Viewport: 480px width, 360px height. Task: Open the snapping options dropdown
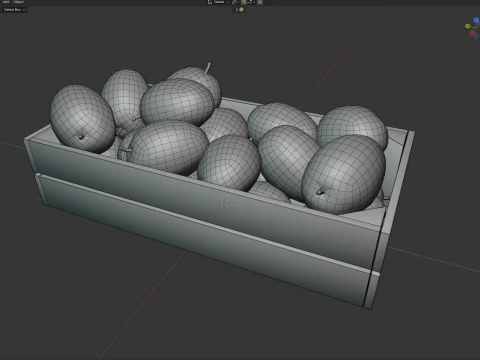(251, 2)
